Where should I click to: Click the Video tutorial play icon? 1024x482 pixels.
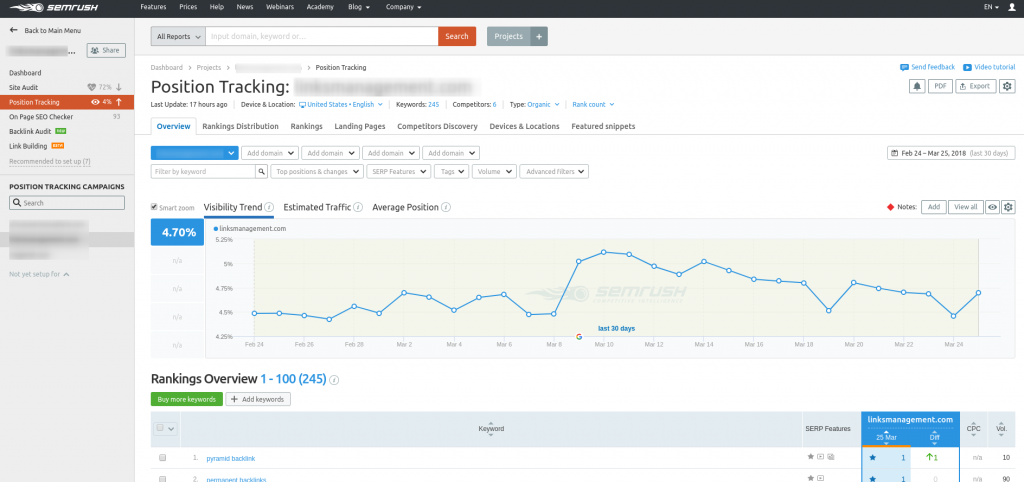(967, 67)
